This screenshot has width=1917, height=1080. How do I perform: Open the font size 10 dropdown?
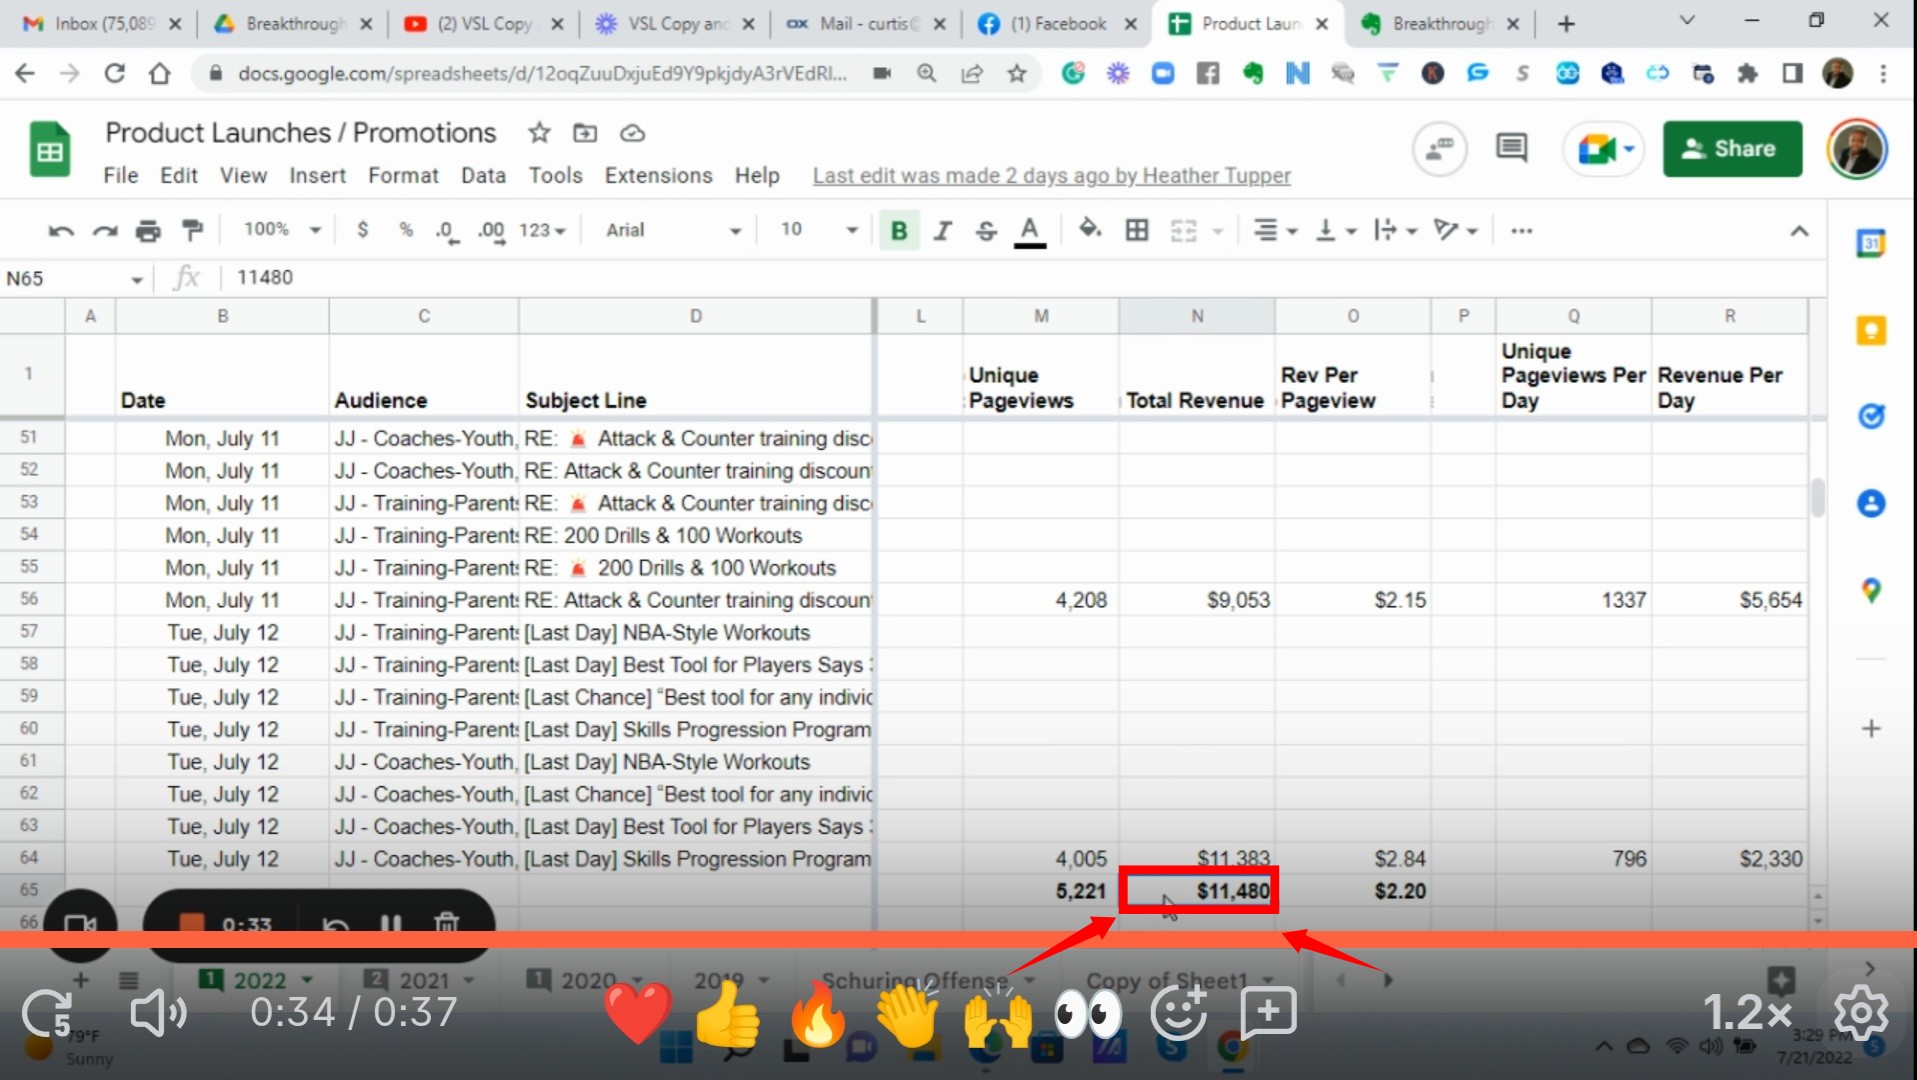[x=819, y=230]
